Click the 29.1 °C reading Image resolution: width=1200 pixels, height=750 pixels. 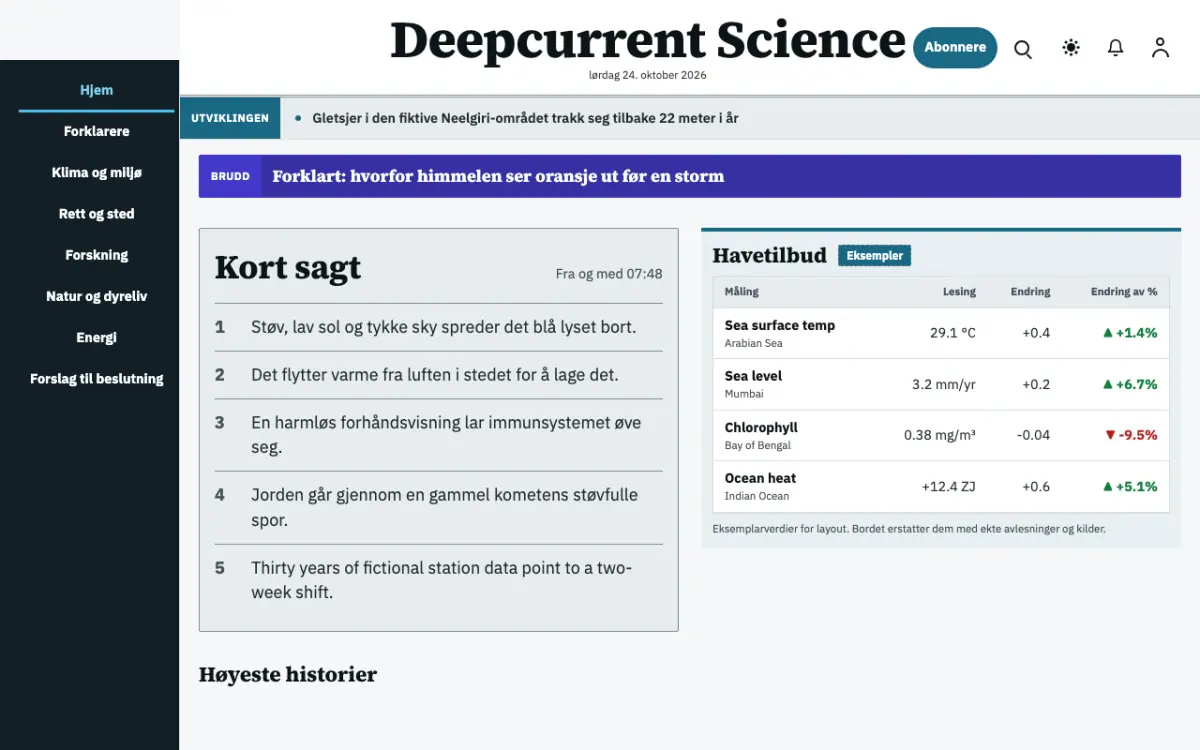click(x=953, y=333)
